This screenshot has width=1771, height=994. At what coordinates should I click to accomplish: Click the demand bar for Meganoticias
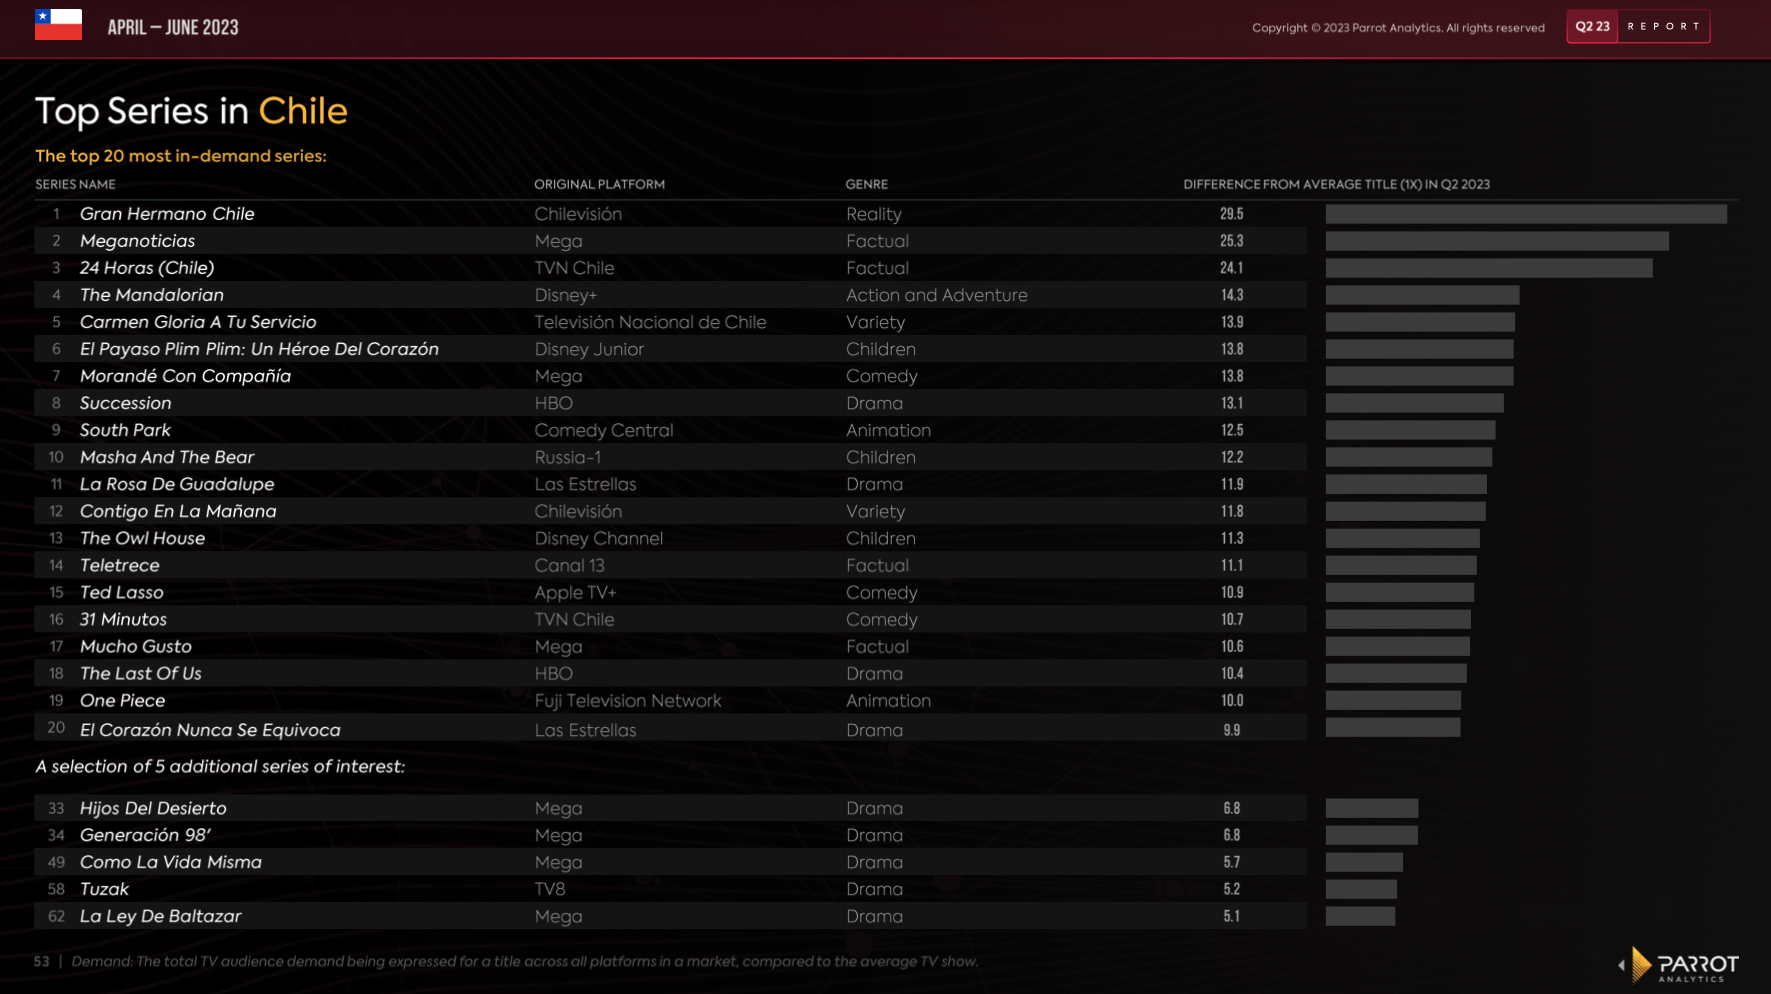pyautogui.click(x=1497, y=241)
